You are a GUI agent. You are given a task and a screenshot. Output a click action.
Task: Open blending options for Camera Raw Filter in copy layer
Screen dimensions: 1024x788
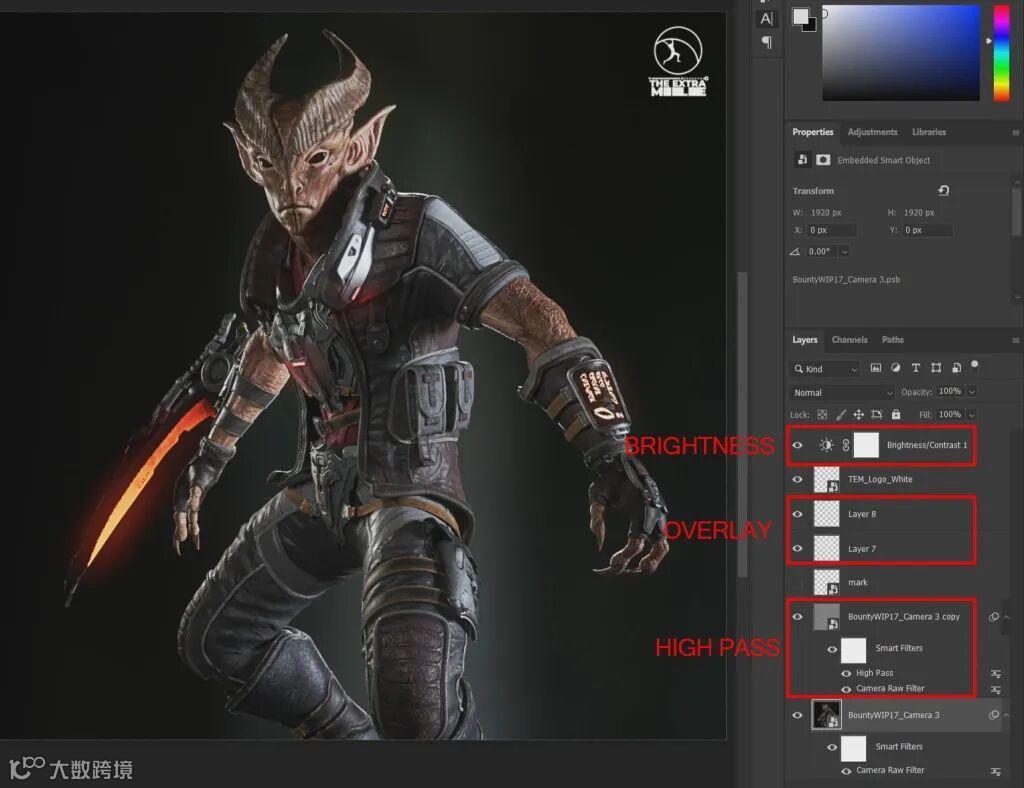coord(995,689)
